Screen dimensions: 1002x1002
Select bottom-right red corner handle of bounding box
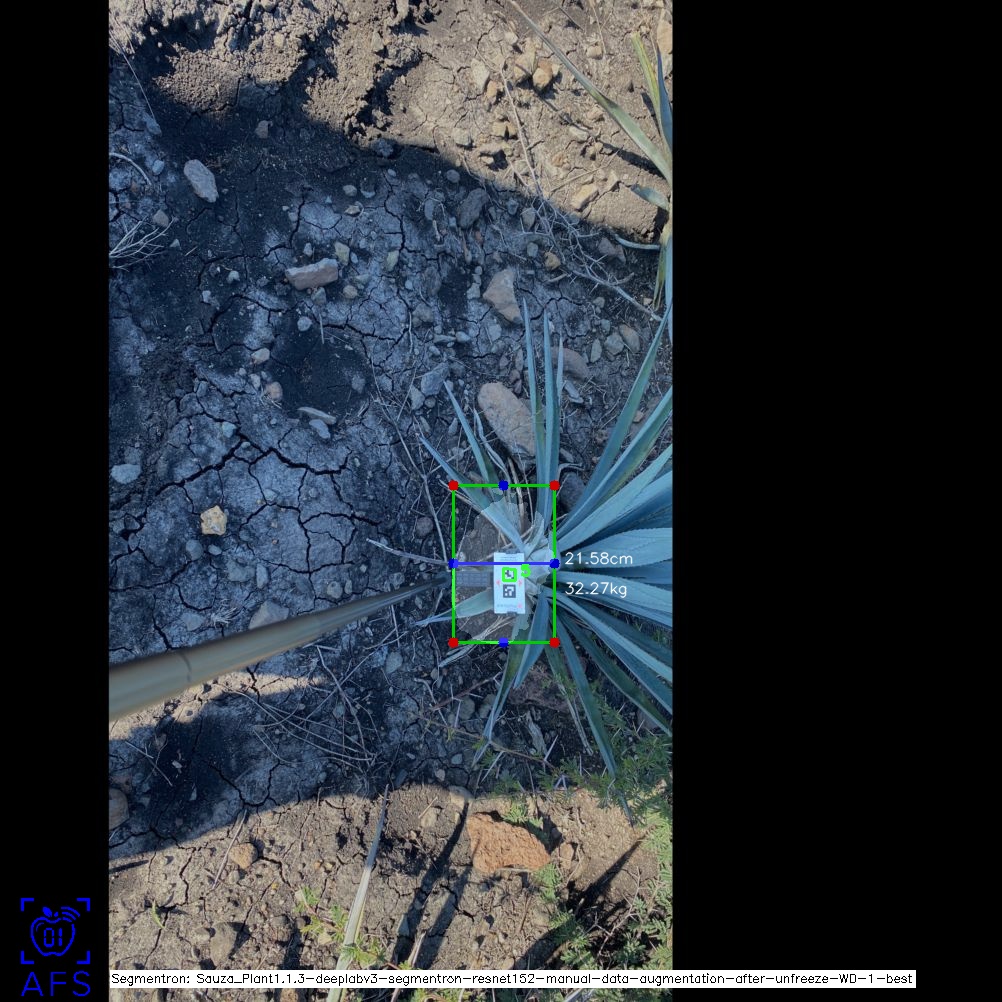point(555,642)
